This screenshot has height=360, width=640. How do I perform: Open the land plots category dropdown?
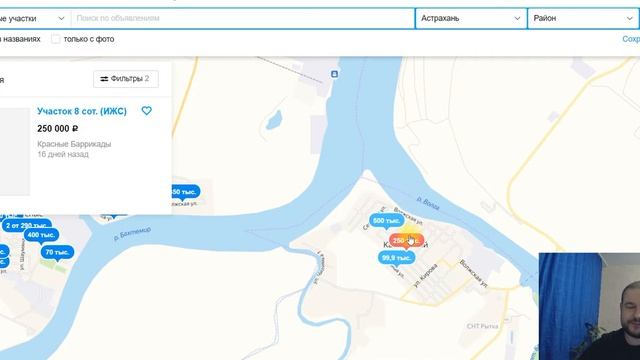pos(35,18)
